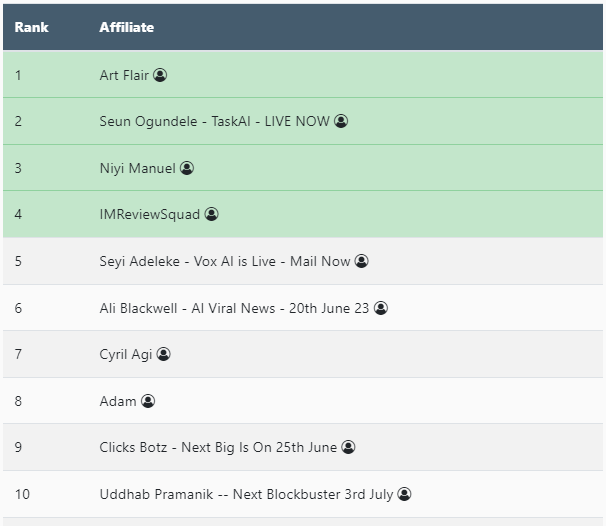Open IMReviewSquad's profile icon
The image size is (606, 531).
coord(212,214)
